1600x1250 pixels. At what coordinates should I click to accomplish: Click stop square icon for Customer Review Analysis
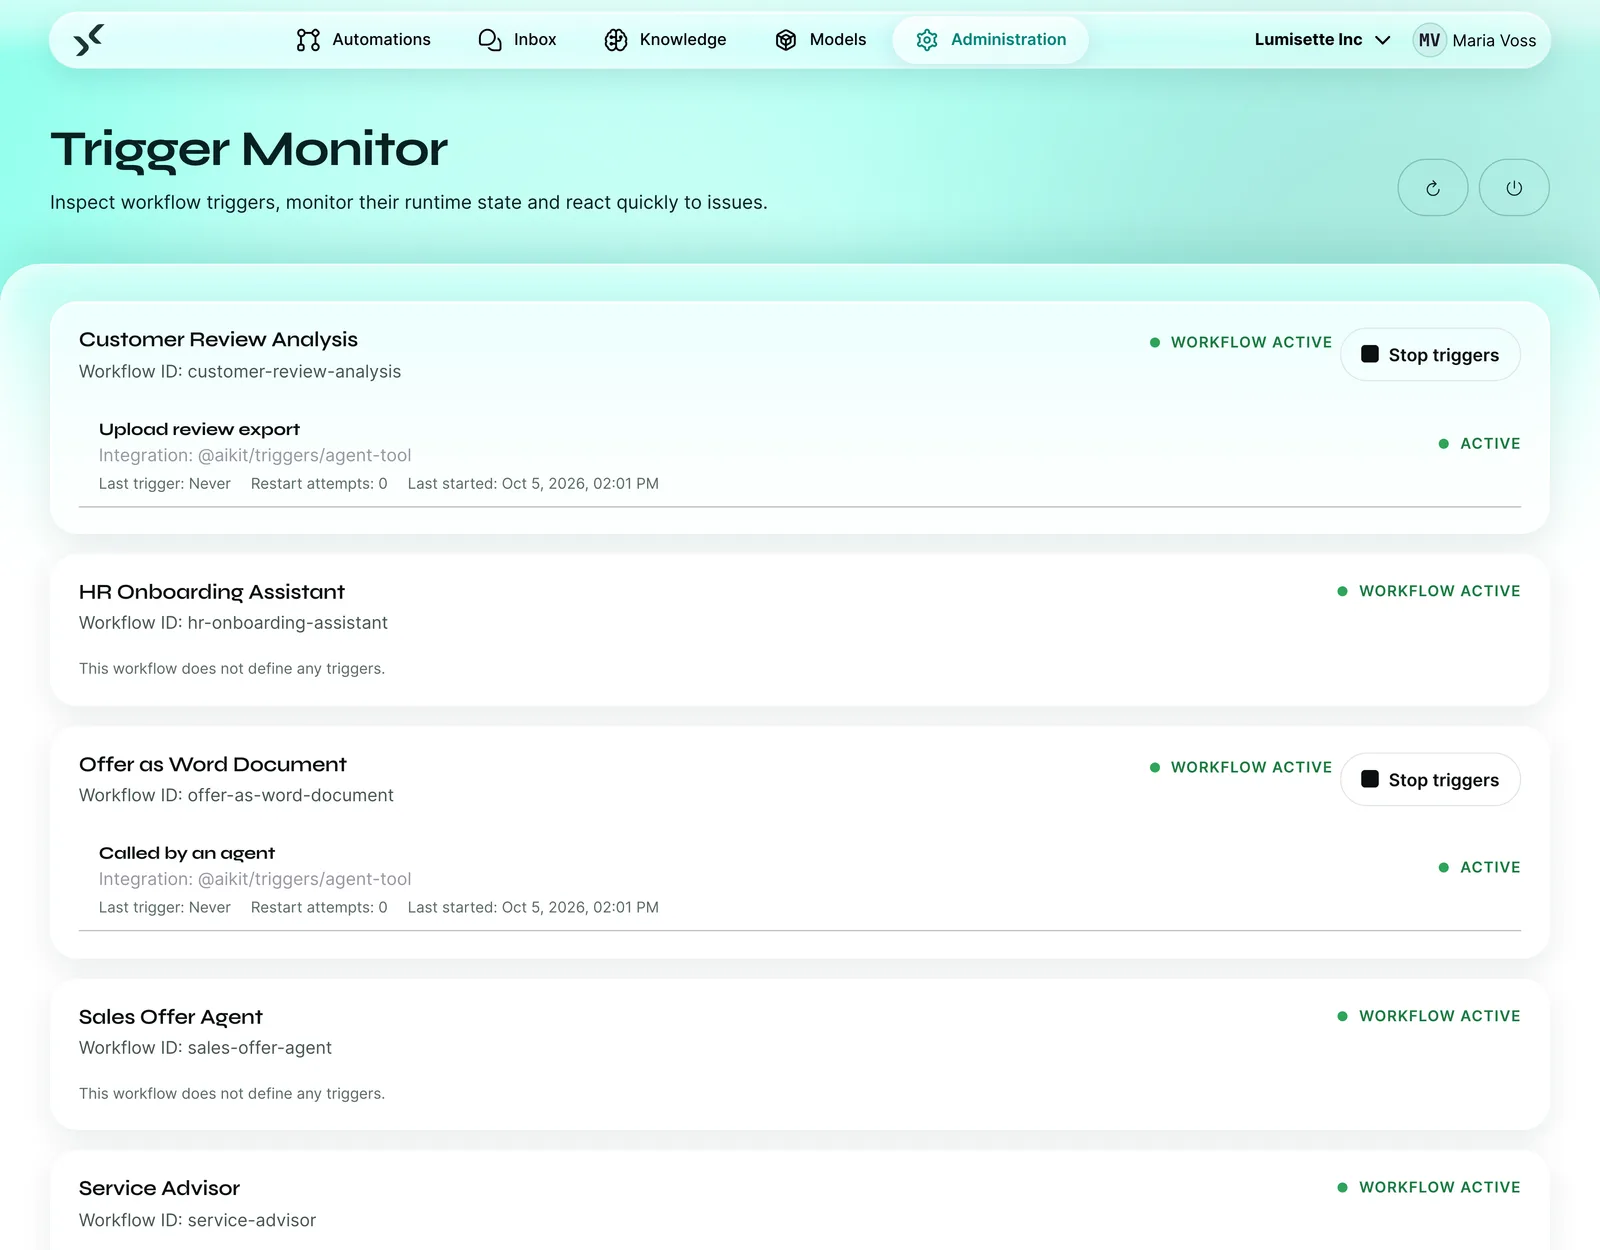coord(1370,354)
